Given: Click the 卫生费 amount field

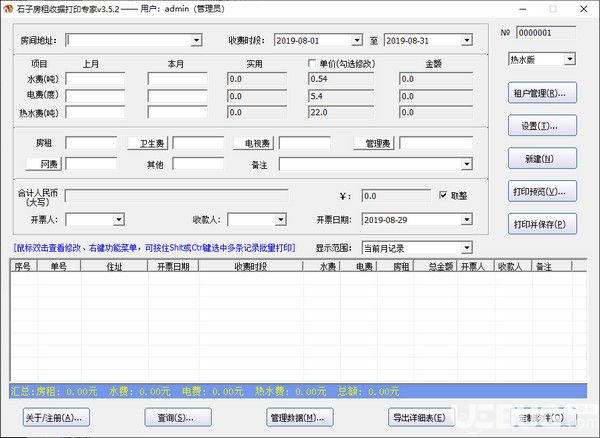Looking at the screenshot, I should pos(198,143).
